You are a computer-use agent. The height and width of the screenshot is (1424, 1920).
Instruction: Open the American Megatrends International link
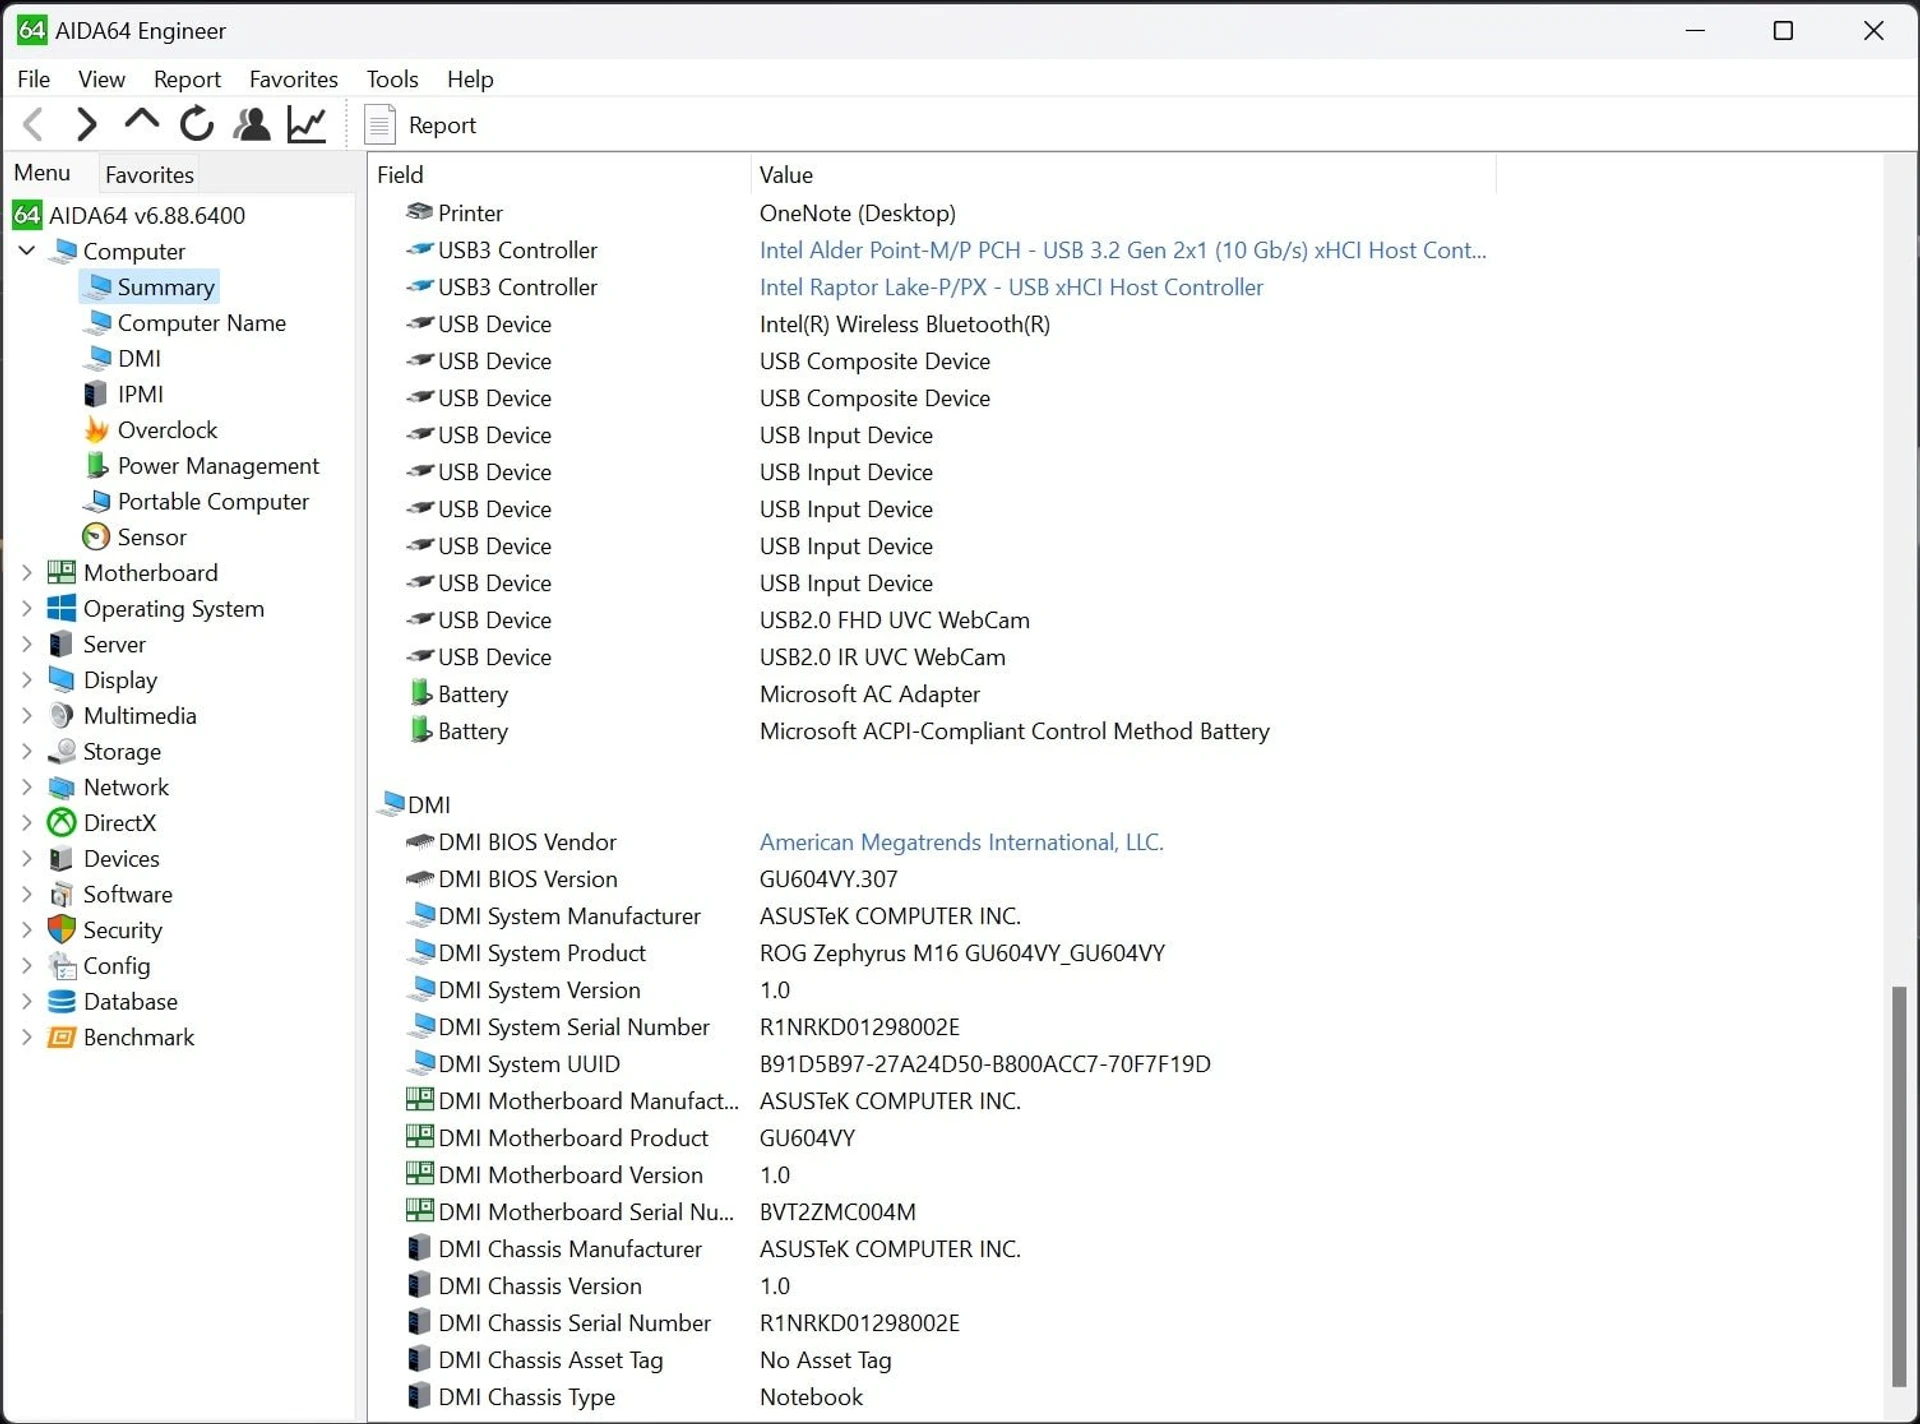(x=961, y=842)
